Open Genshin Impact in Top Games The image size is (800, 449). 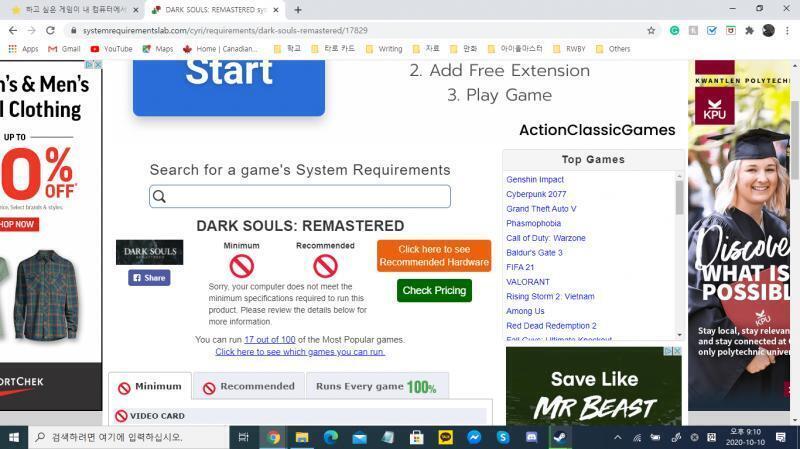(x=535, y=180)
